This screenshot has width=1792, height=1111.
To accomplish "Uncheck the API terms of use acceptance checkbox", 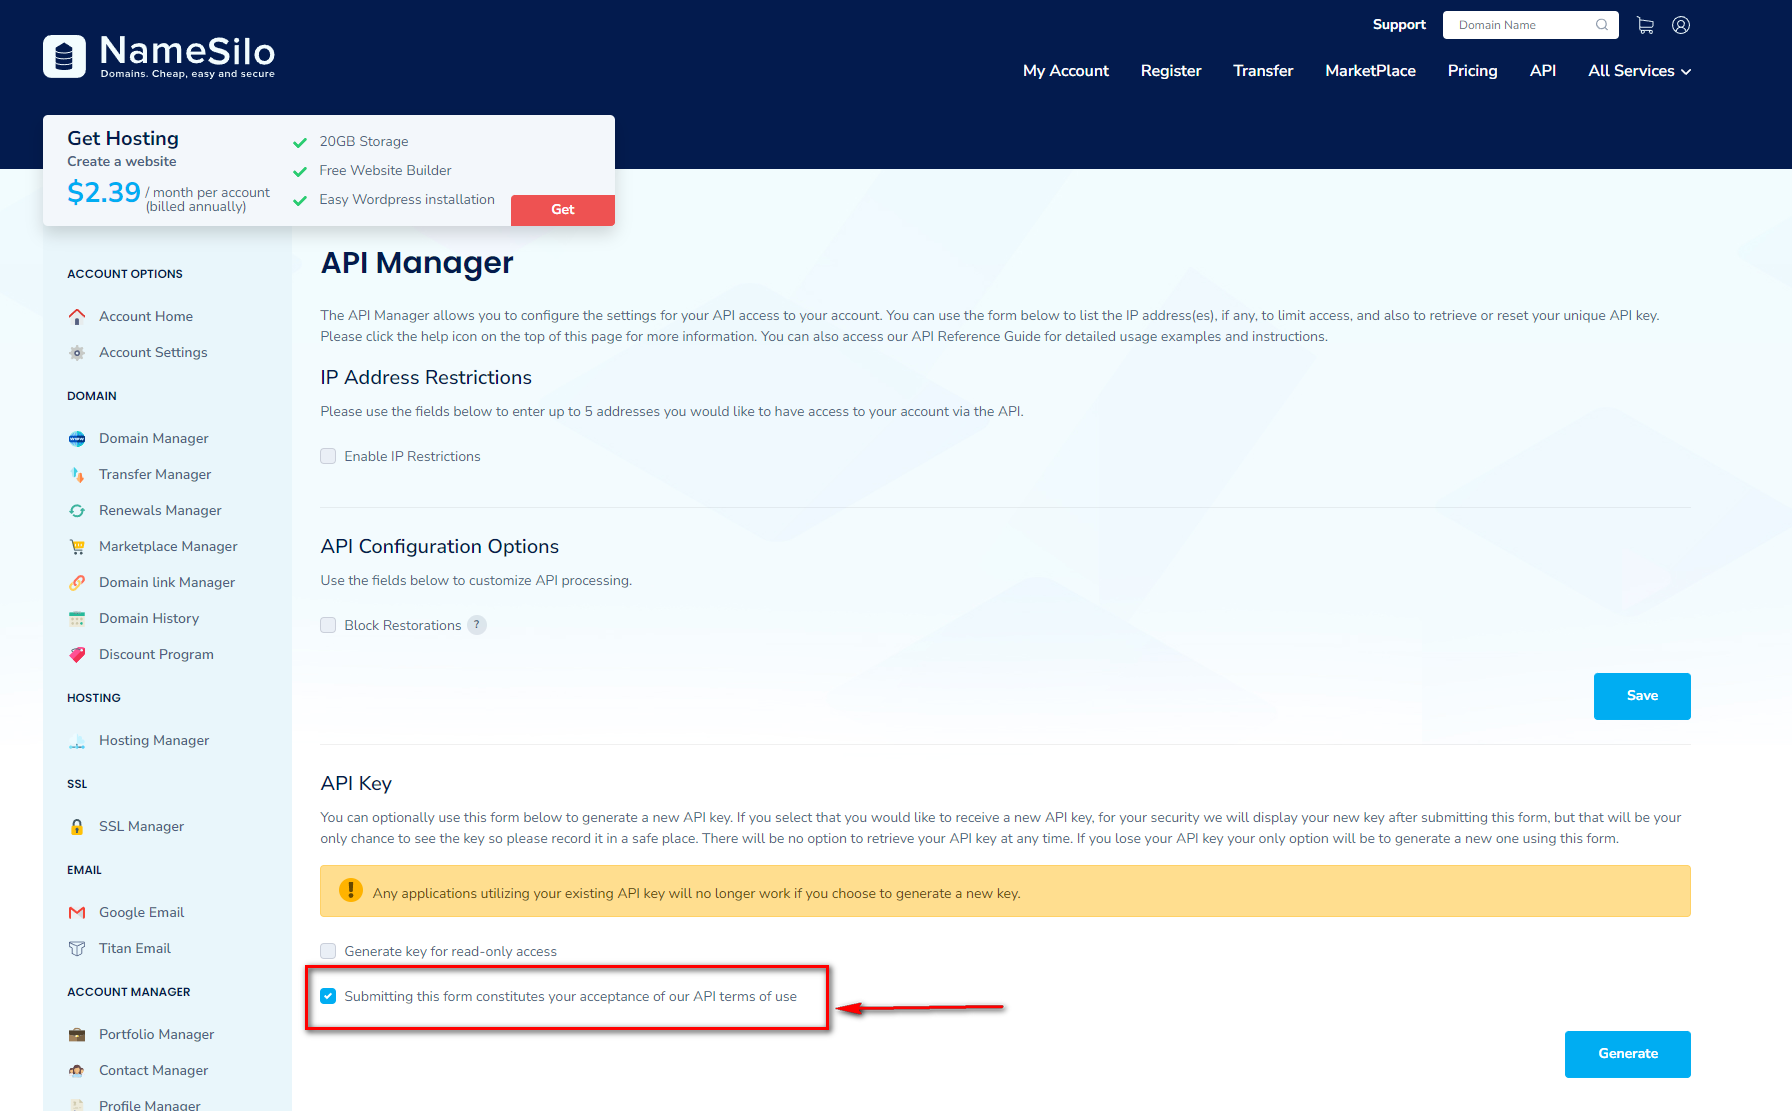I will [328, 996].
